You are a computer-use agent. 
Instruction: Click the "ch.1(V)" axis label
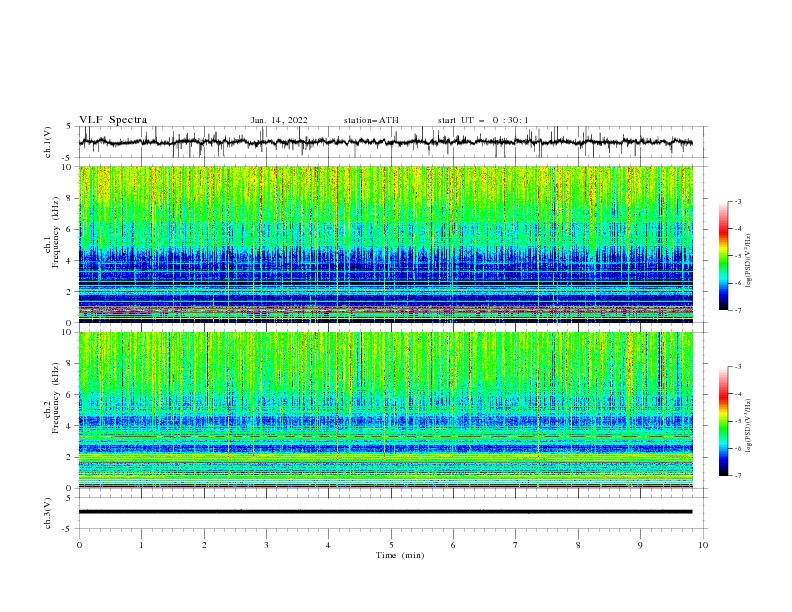(48, 142)
